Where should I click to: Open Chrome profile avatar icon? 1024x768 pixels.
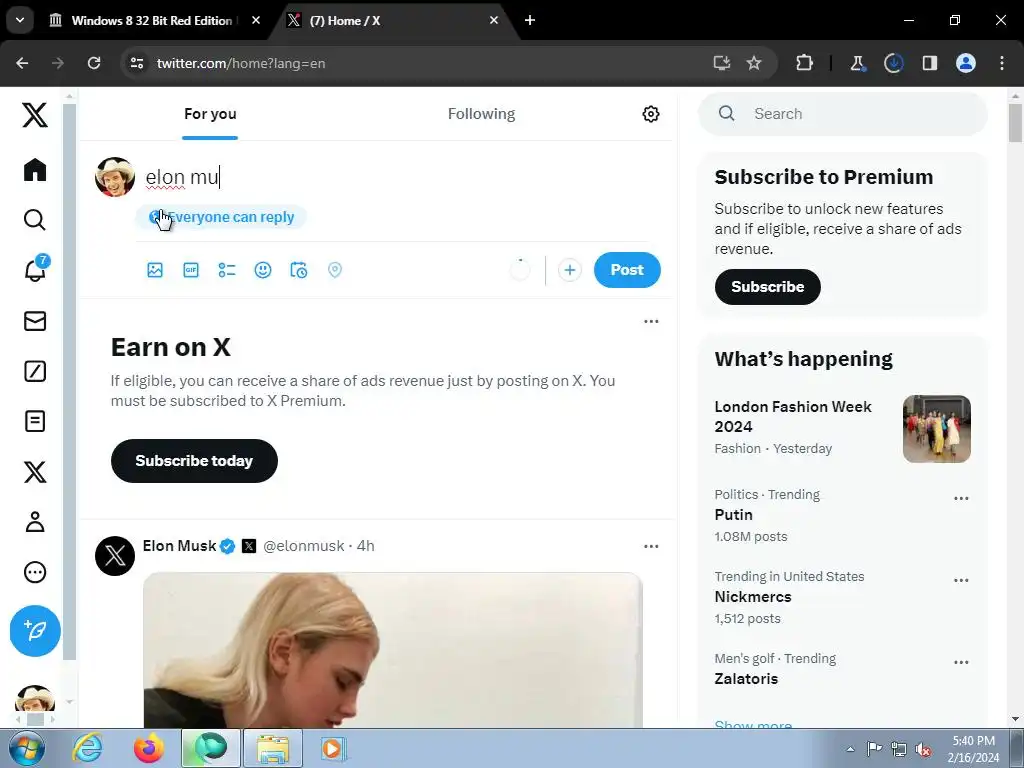(x=966, y=63)
